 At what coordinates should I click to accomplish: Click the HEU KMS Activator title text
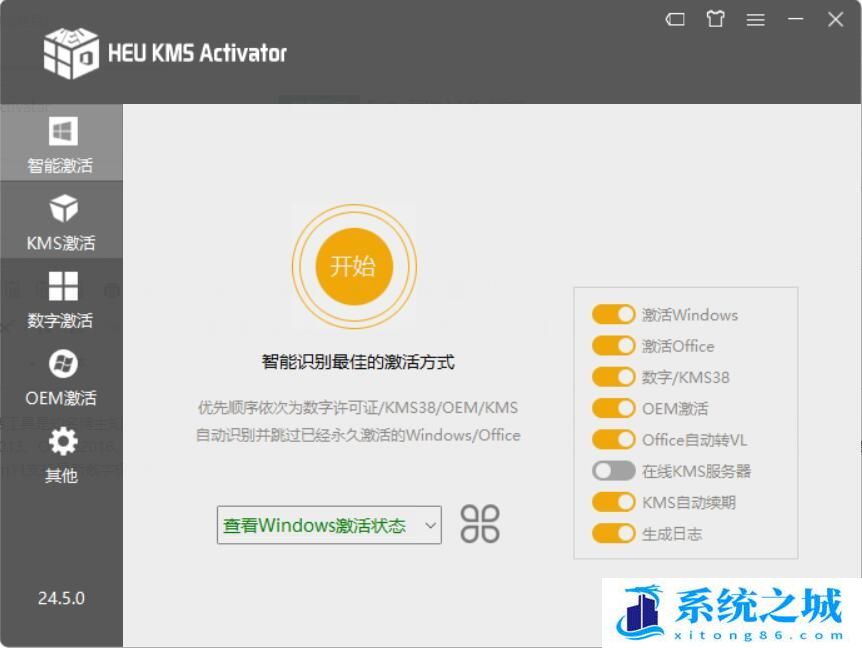tap(197, 53)
